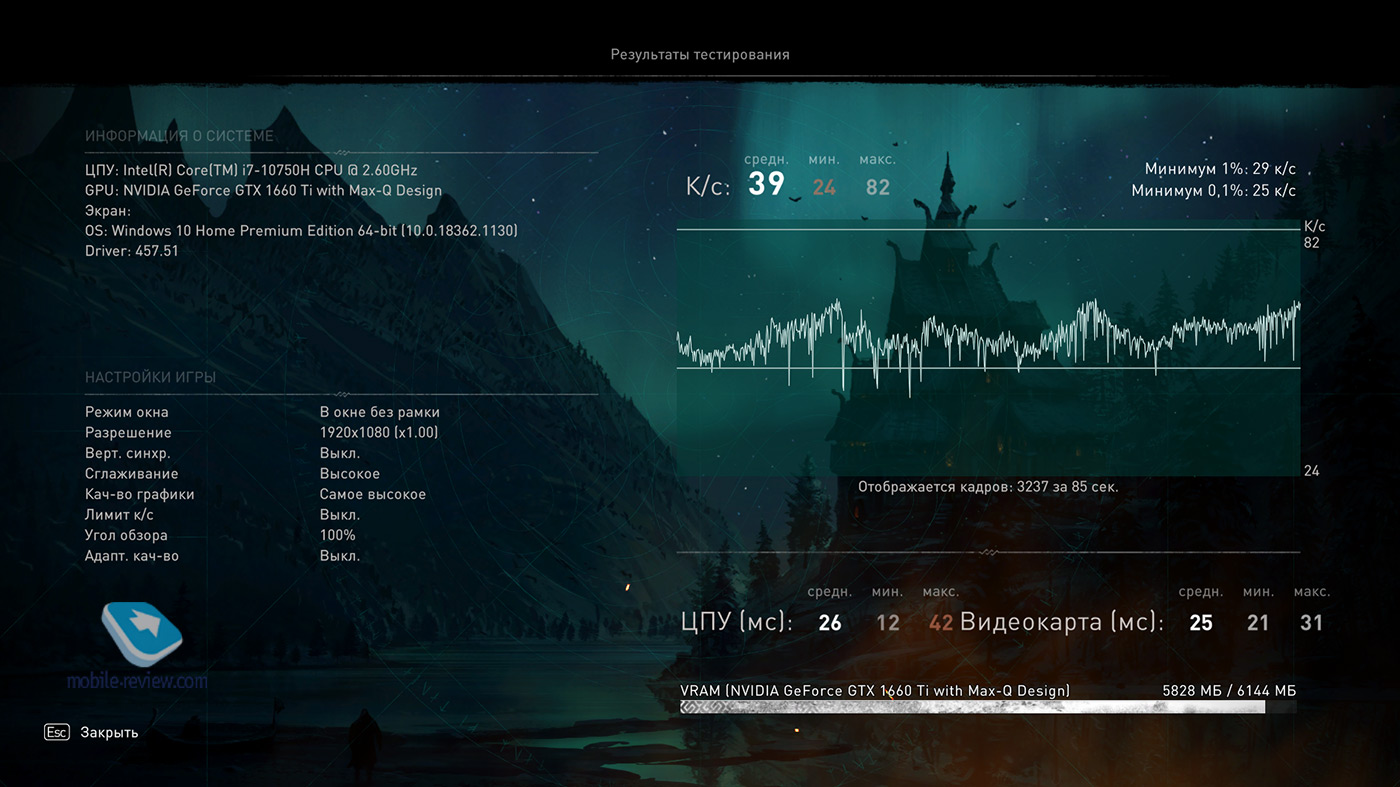The image size is (1400, 787).
Task: Click the К/с: label
Action: tap(708, 186)
